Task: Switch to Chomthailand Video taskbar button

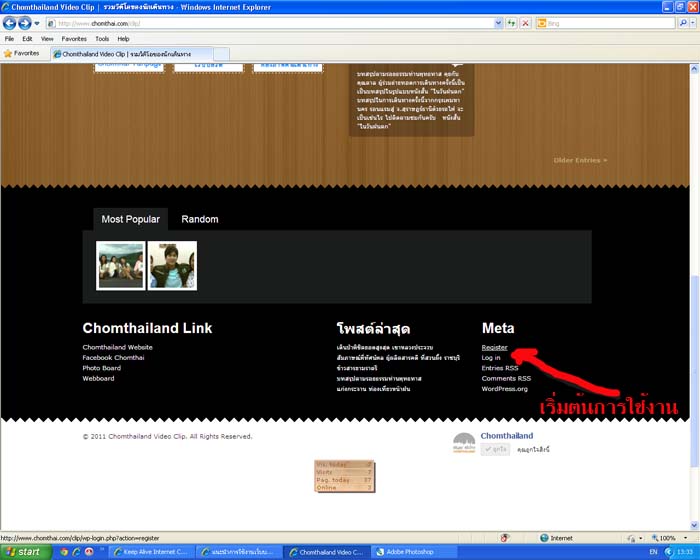Action: [x=326, y=552]
